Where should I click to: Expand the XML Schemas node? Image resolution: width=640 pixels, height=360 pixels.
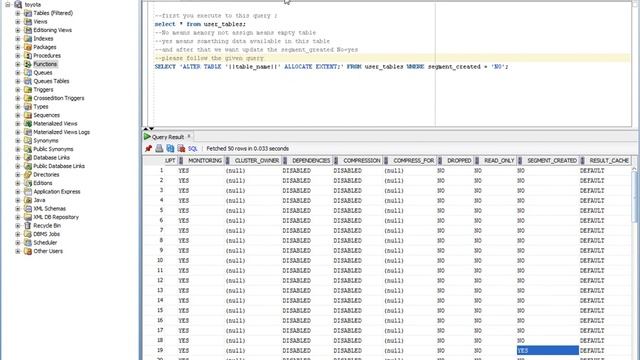coord(18,209)
